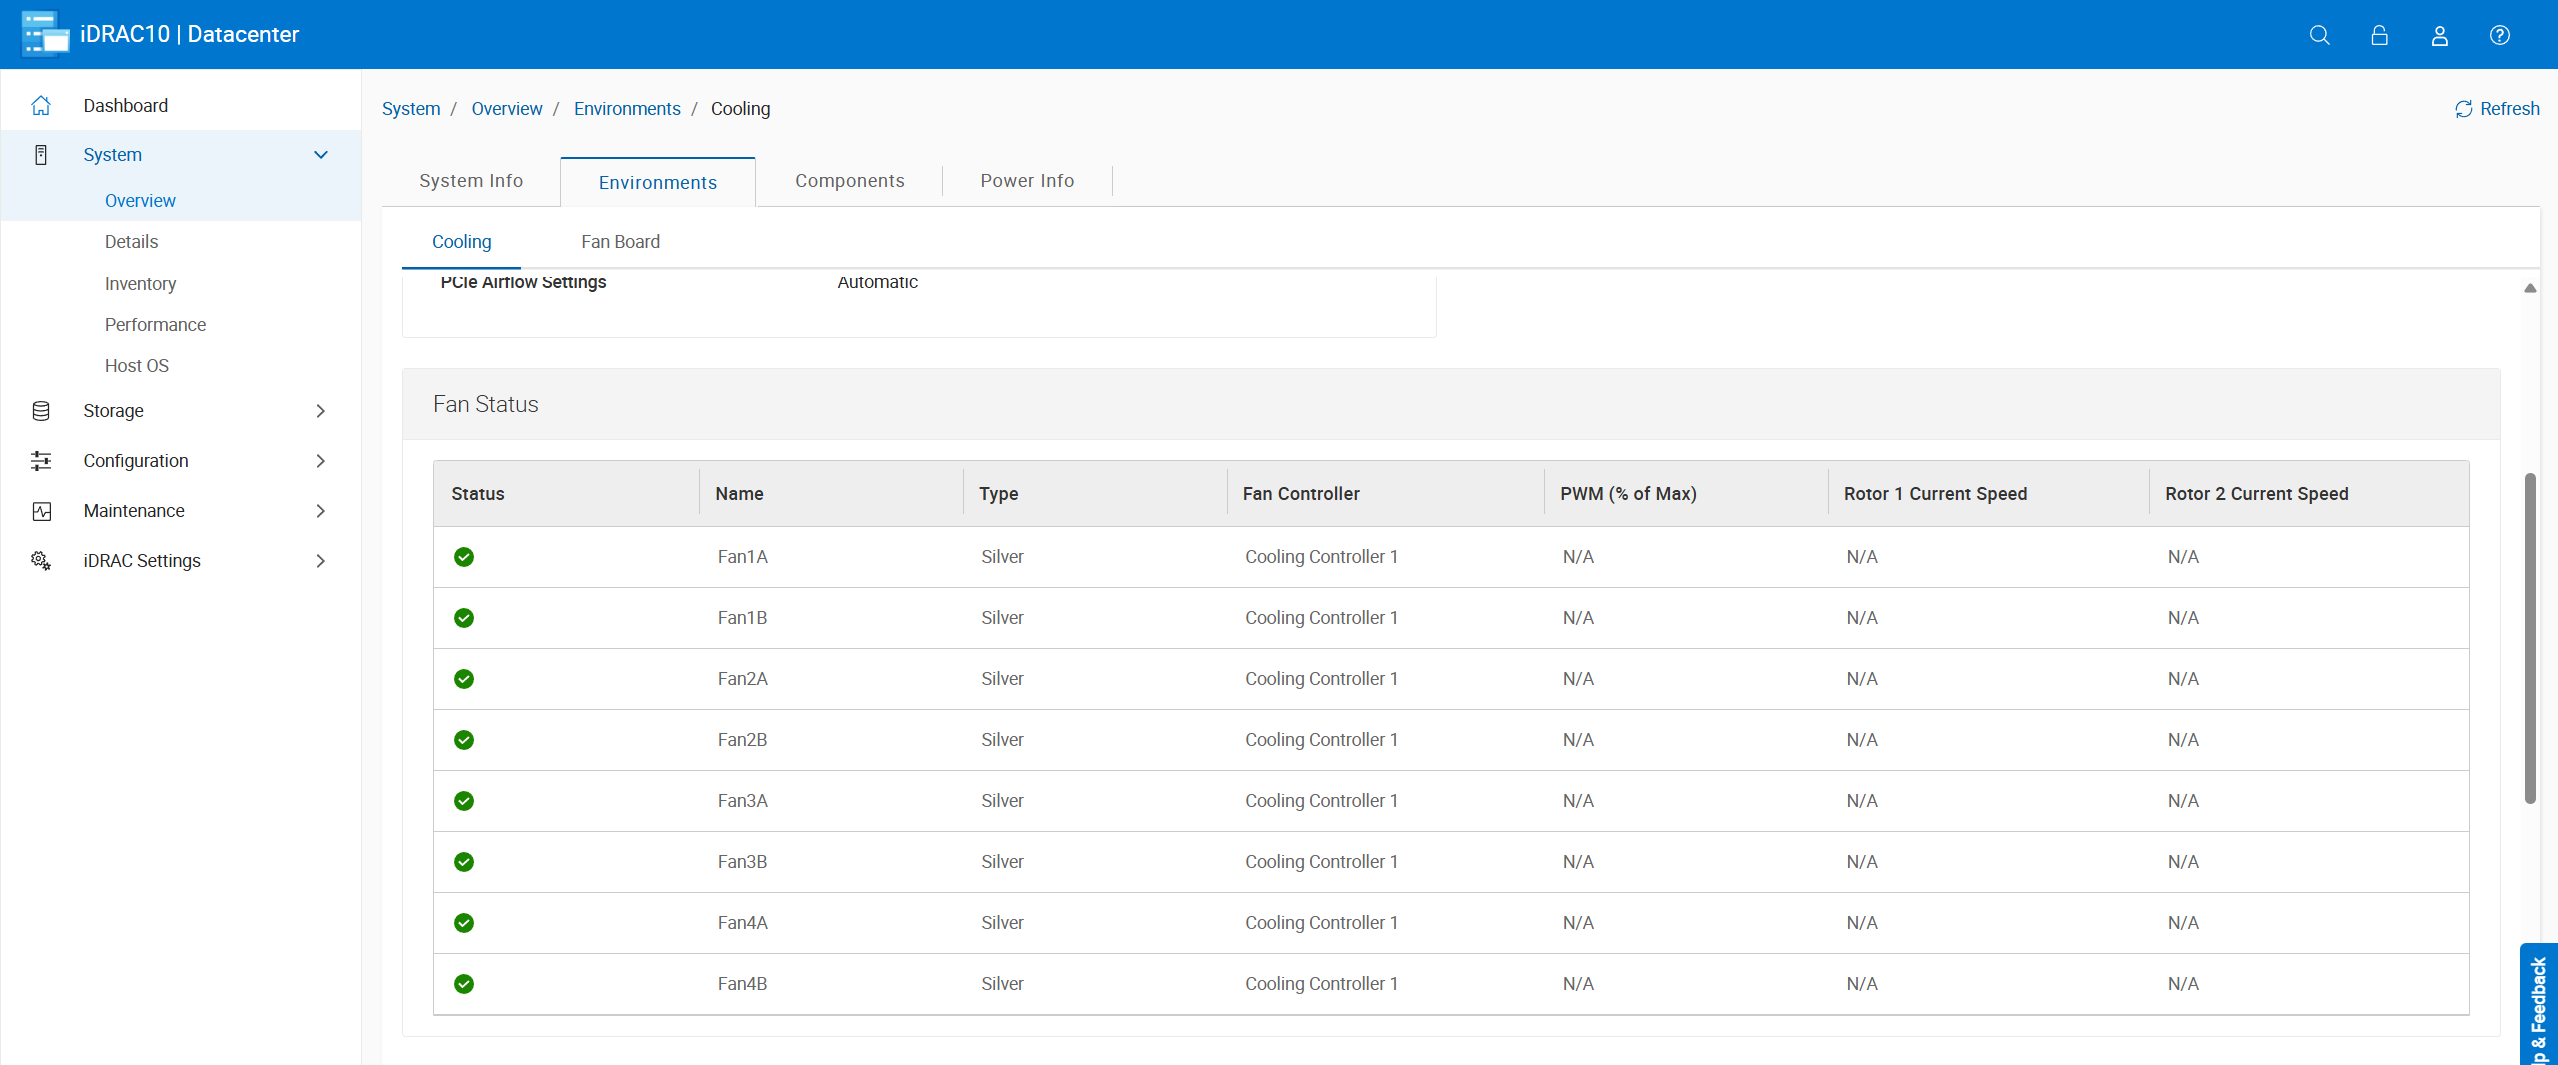Click the Fan1A green status checkmark

[464, 557]
